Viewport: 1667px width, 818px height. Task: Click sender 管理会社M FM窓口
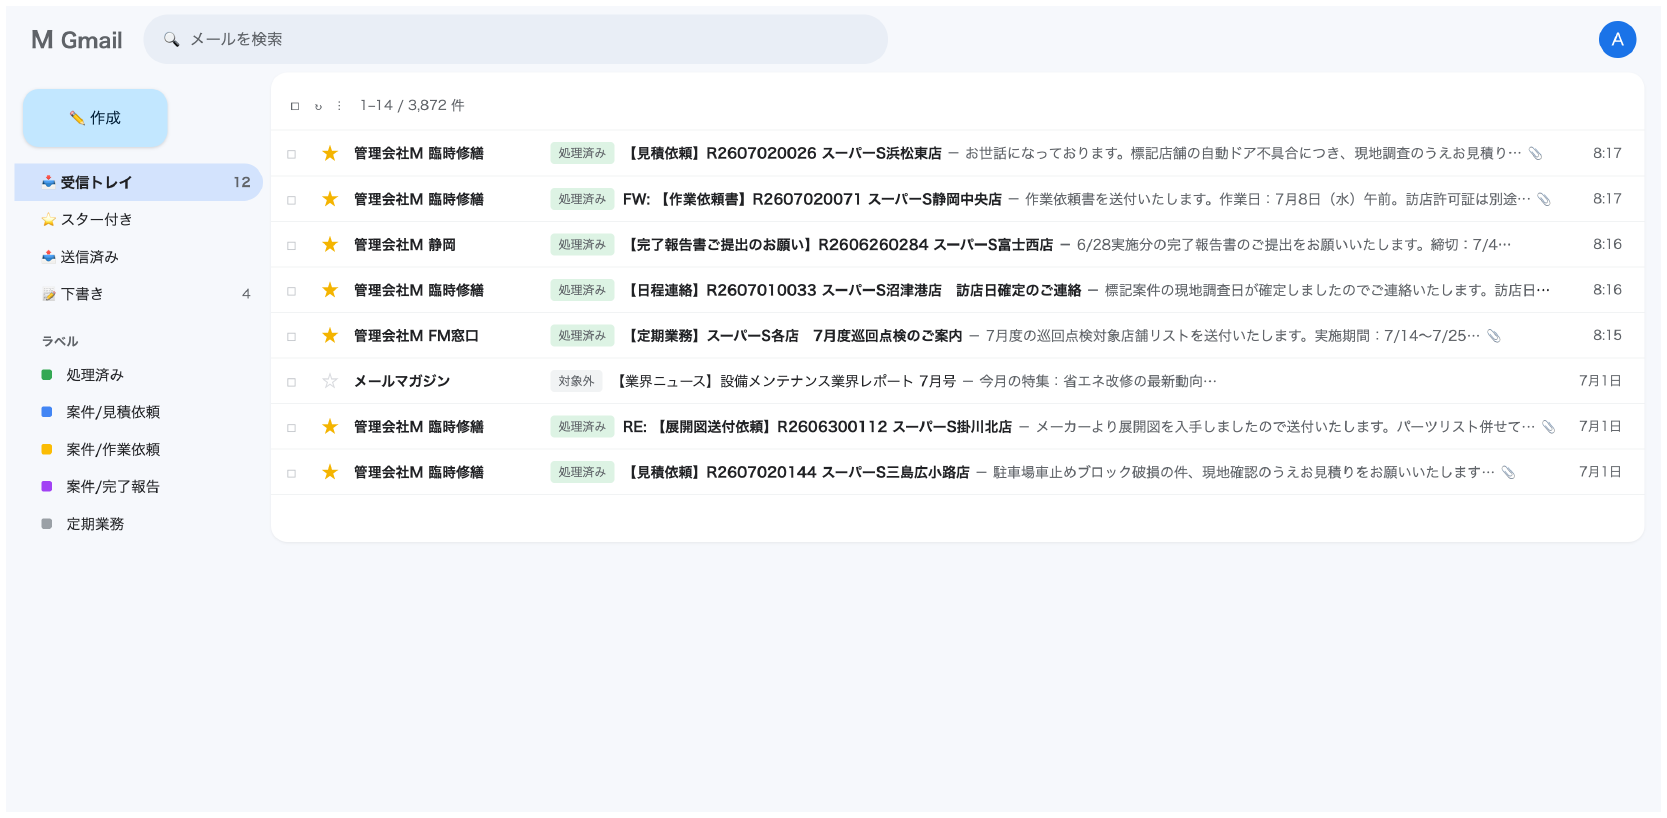(416, 335)
